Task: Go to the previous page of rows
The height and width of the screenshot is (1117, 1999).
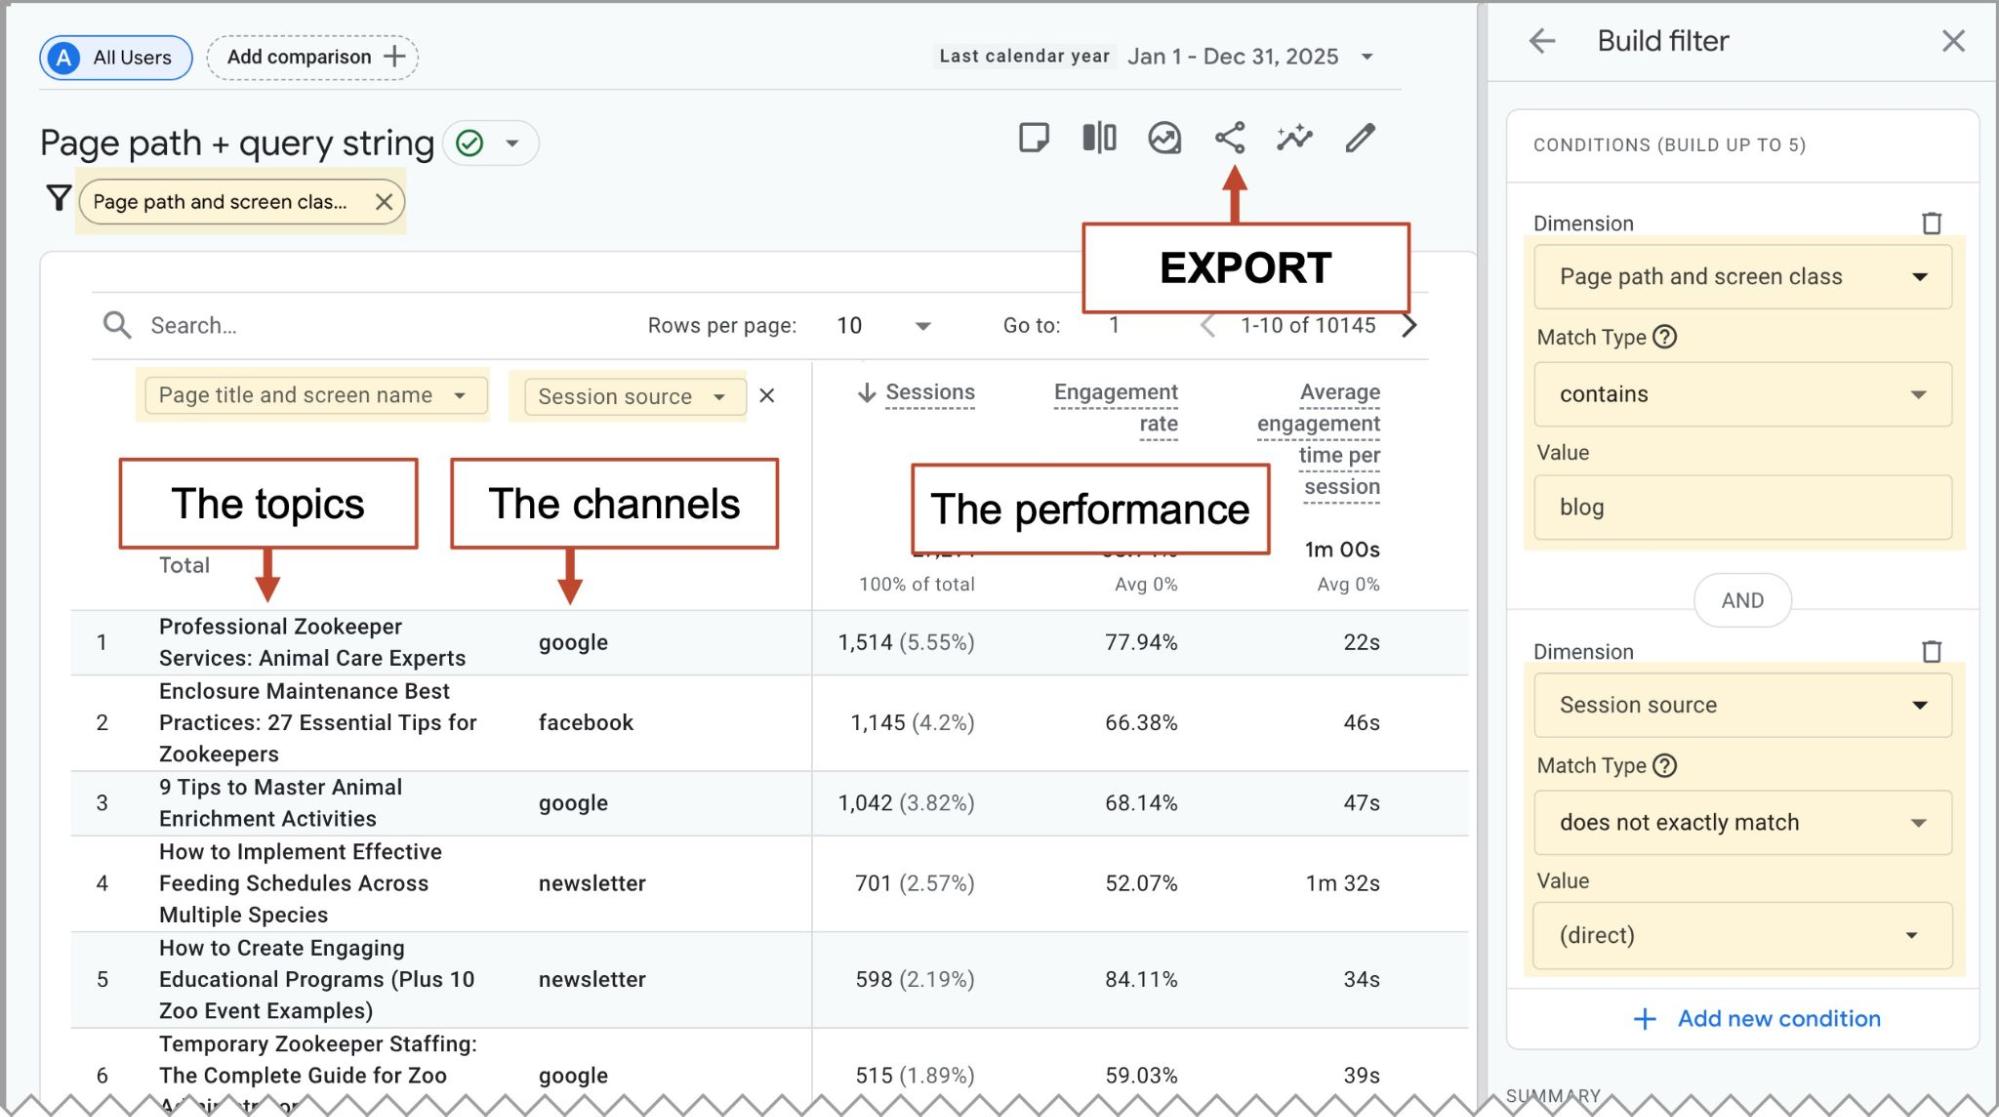Action: pos(1208,325)
